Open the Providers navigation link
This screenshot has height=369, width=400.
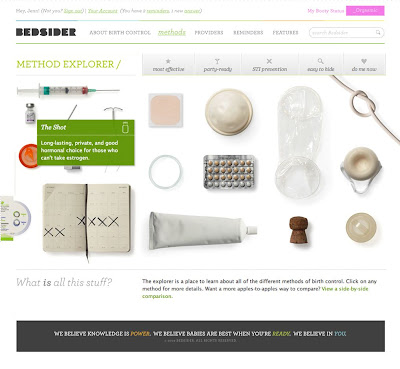point(209,33)
